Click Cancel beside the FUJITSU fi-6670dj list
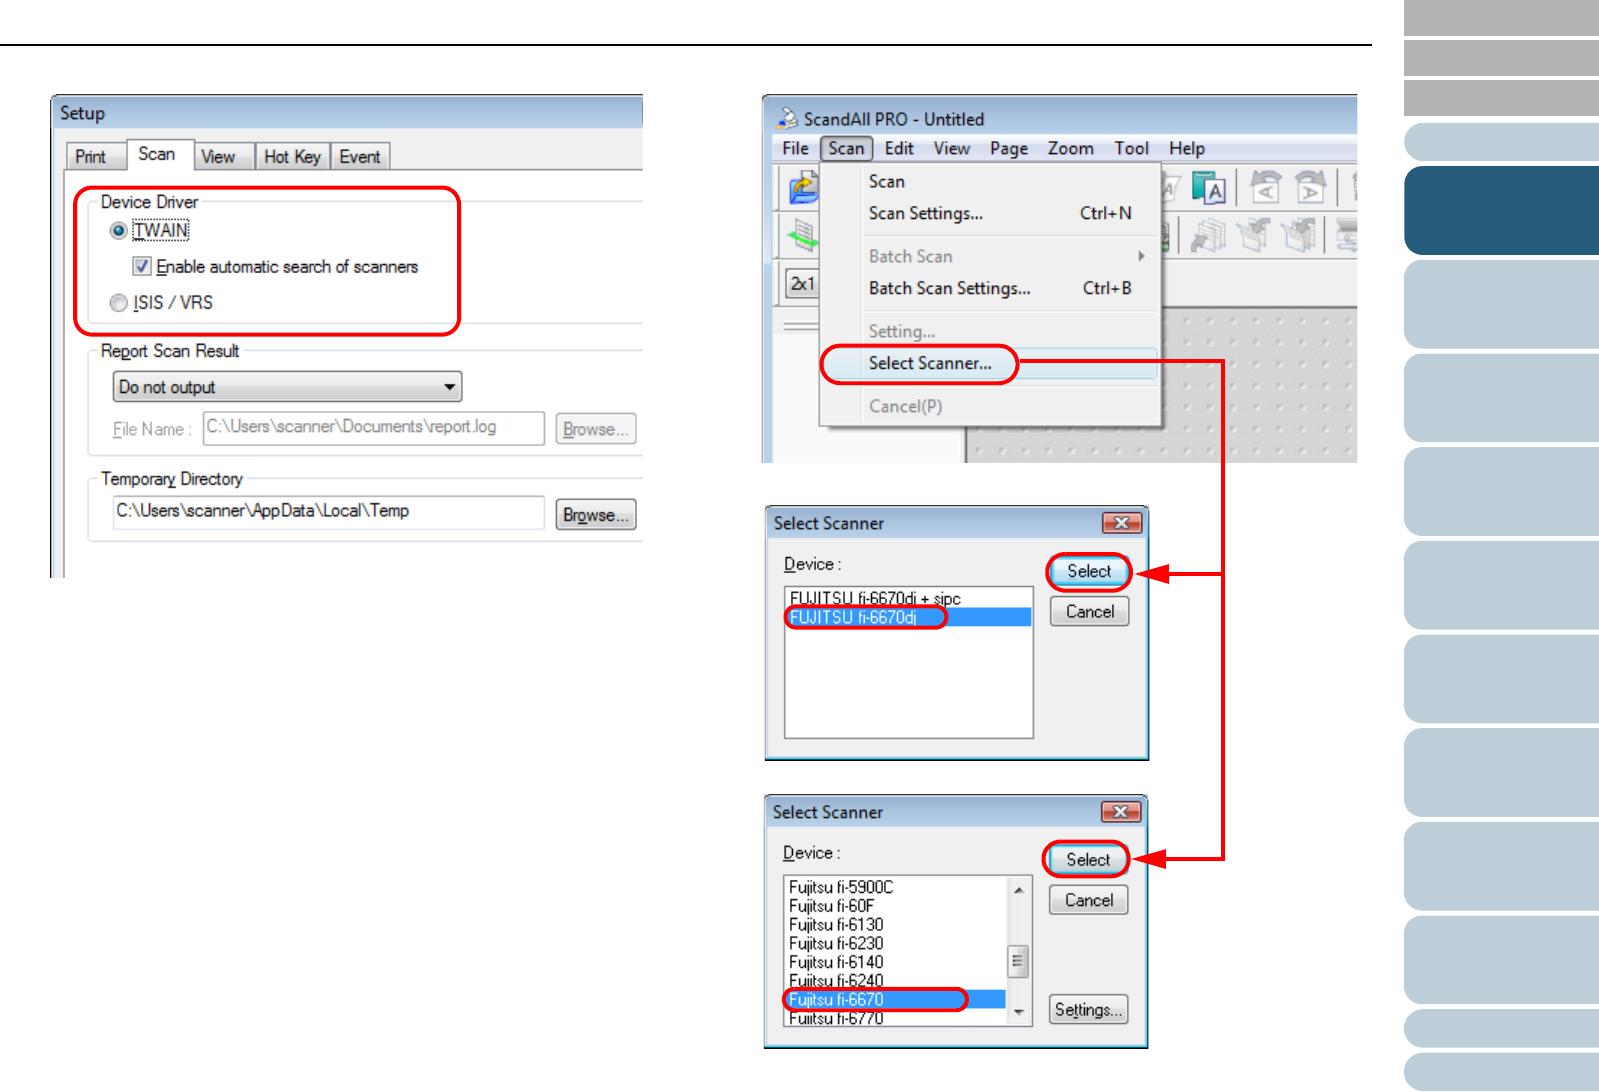This screenshot has height=1092, width=1599. (x=1089, y=611)
